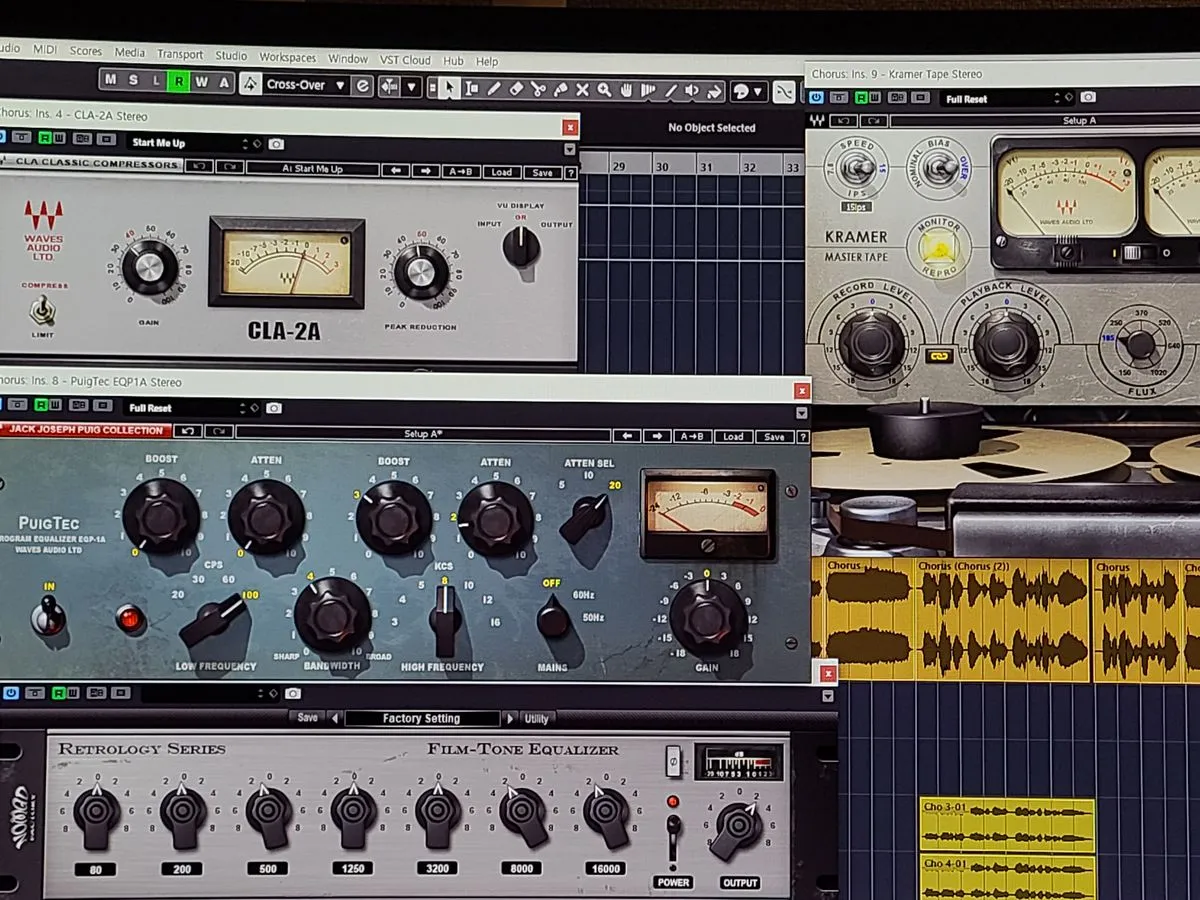Select the Scissors split tool

click(x=538, y=89)
